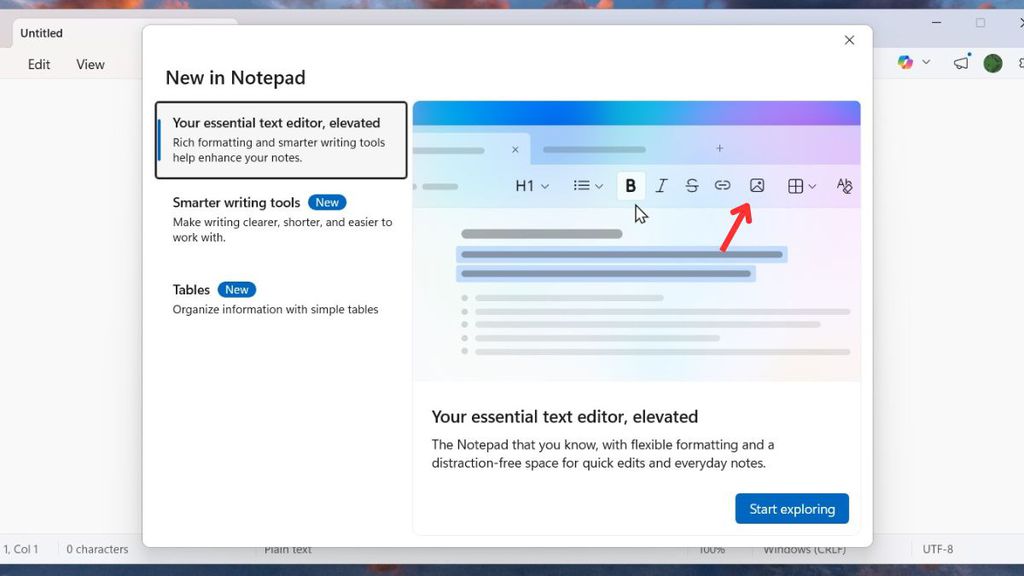This screenshot has width=1024, height=576.
Task: Click the Bold formatting icon
Action: pyautogui.click(x=630, y=186)
